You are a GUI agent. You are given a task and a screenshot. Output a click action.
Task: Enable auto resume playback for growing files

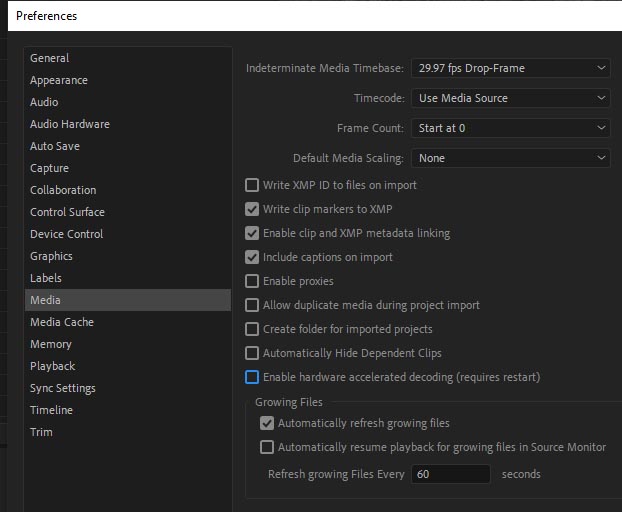click(x=267, y=447)
